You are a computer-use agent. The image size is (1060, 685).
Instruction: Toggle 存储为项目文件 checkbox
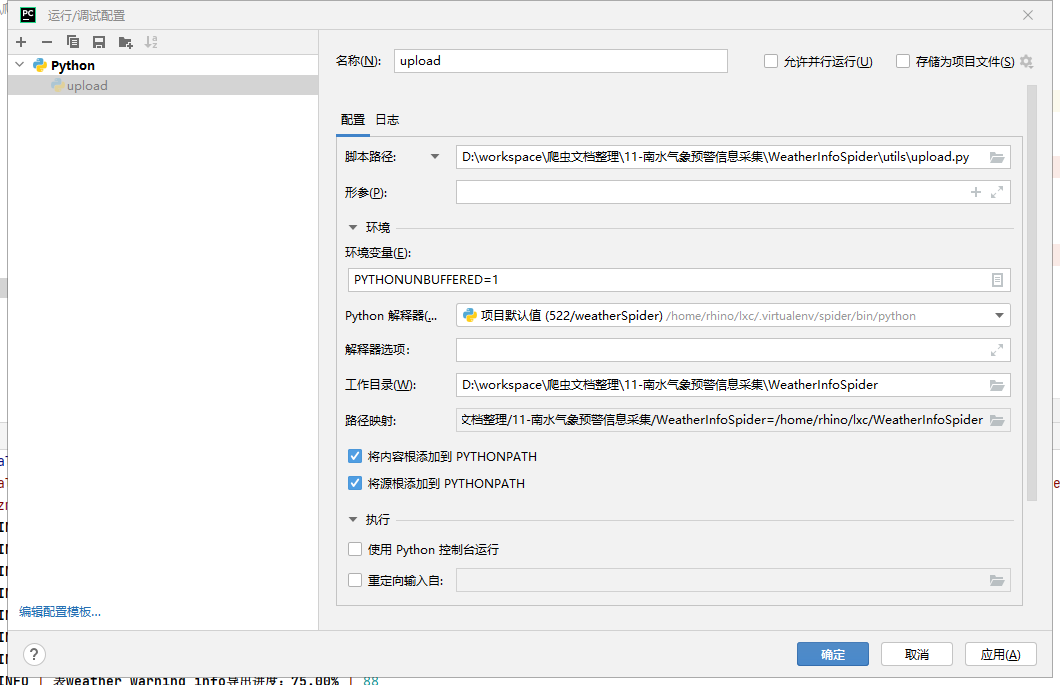pyautogui.click(x=903, y=61)
